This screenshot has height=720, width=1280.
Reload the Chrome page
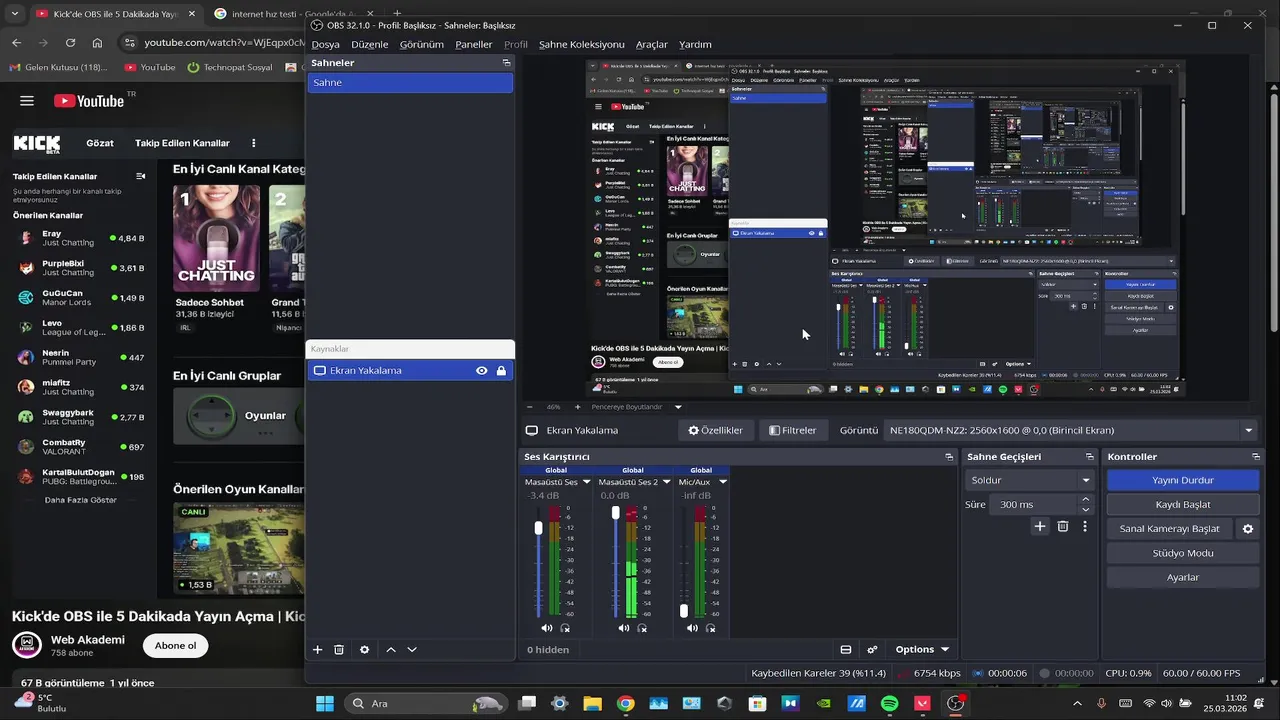[x=70, y=43]
